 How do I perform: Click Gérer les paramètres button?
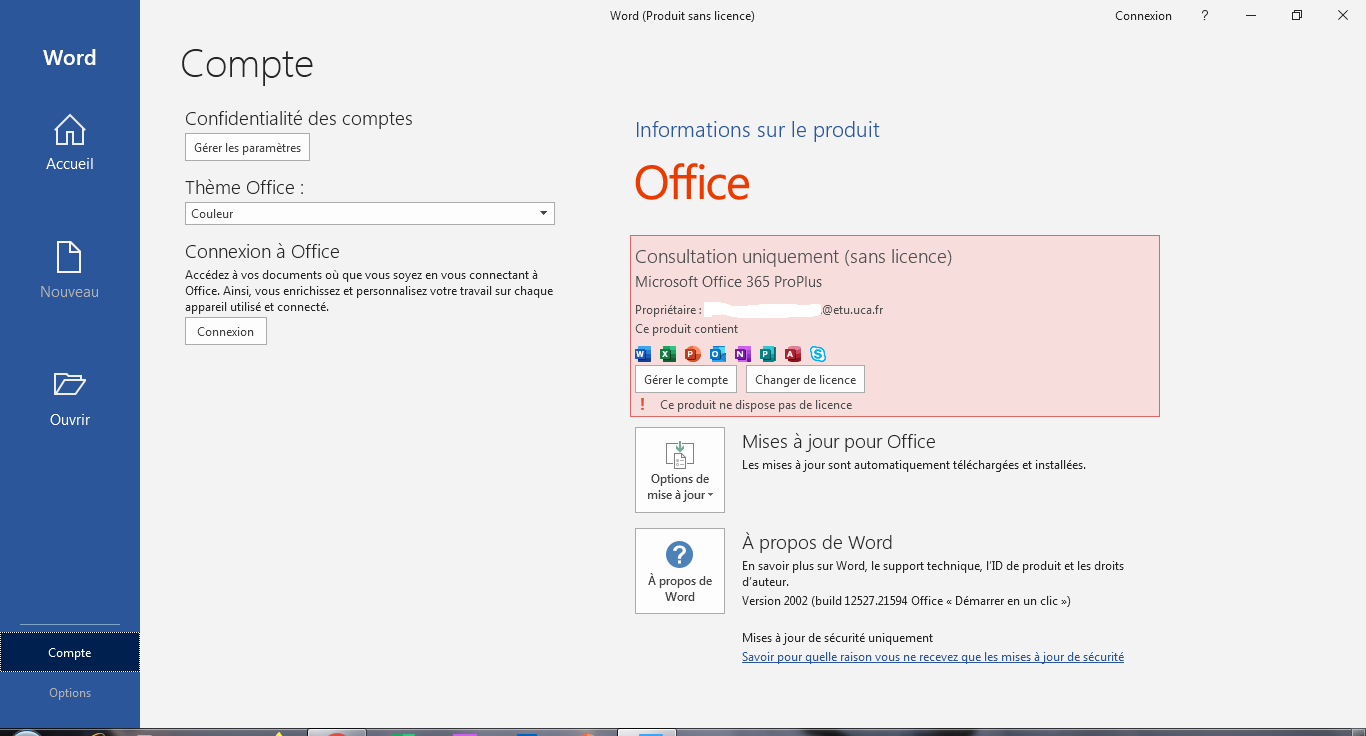(x=248, y=148)
